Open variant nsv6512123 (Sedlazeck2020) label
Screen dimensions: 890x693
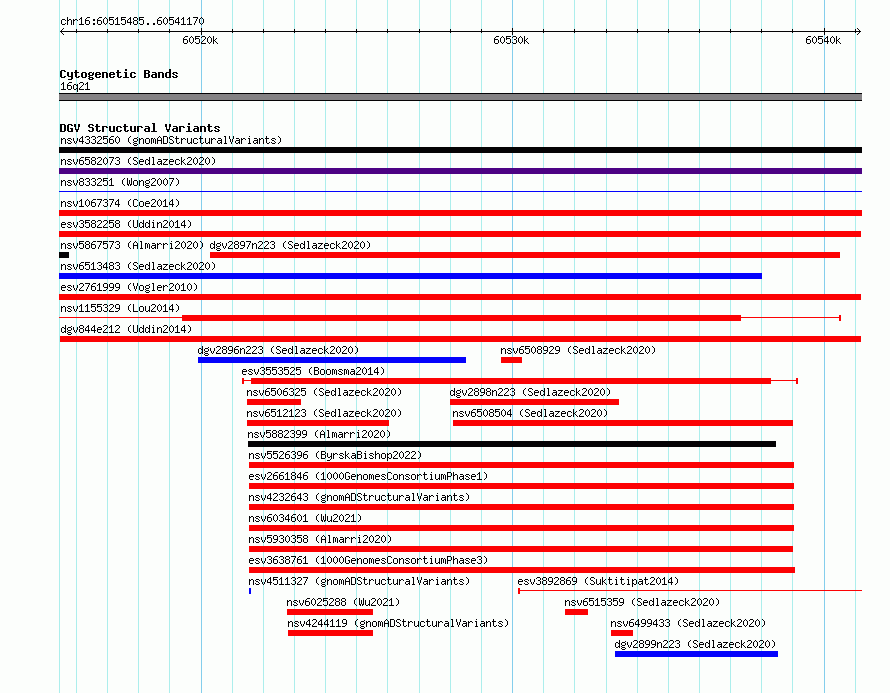pos(324,413)
